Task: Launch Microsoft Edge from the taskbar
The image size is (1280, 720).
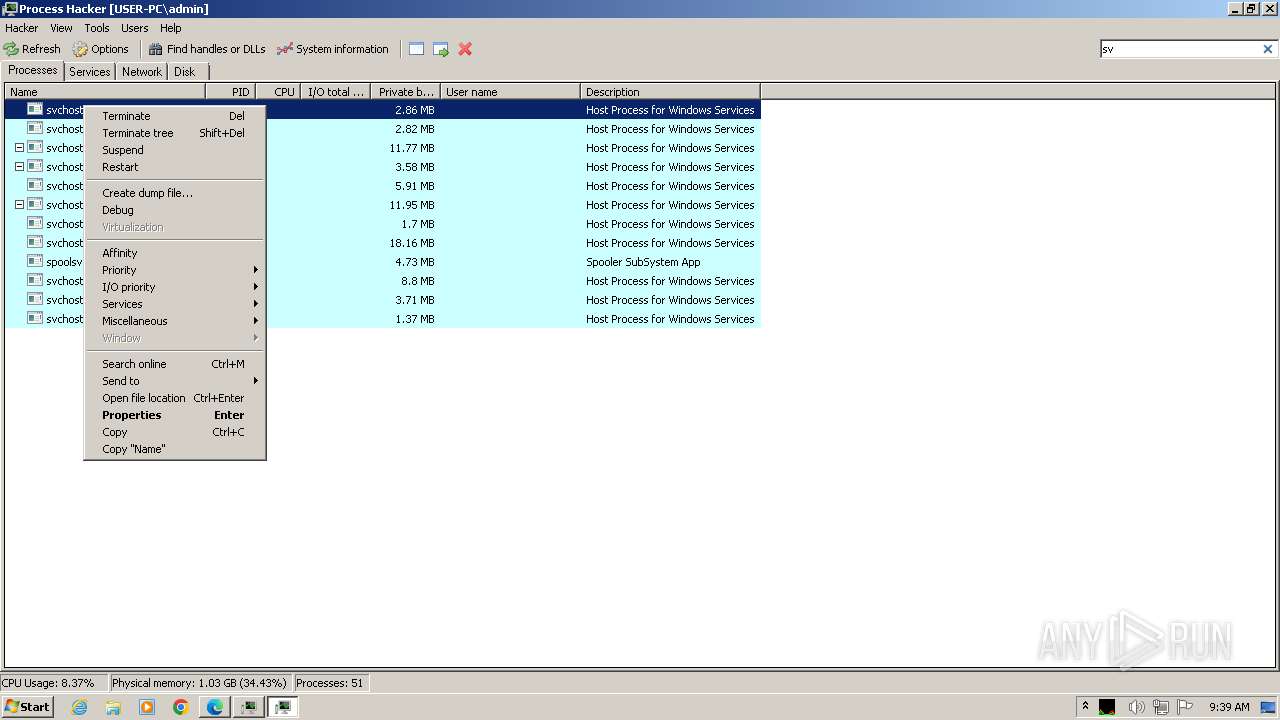Action: pyautogui.click(x=215, y=707)
